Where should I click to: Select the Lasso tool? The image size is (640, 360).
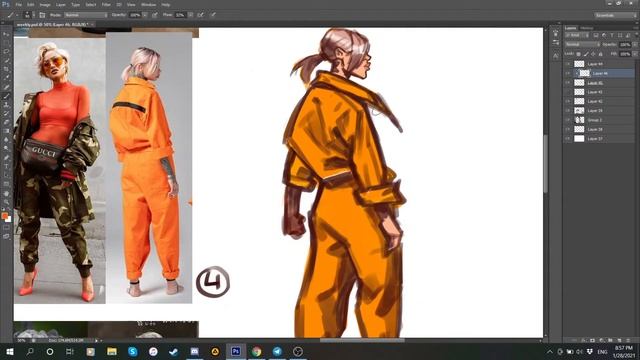6,52
